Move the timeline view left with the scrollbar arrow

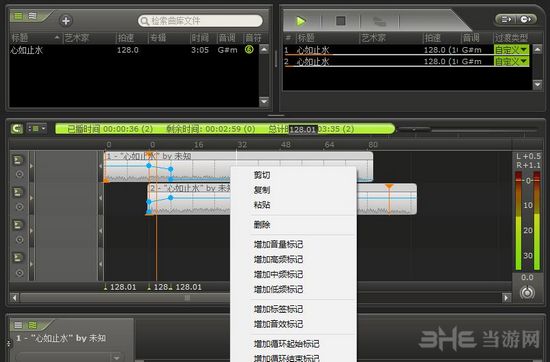14,298
